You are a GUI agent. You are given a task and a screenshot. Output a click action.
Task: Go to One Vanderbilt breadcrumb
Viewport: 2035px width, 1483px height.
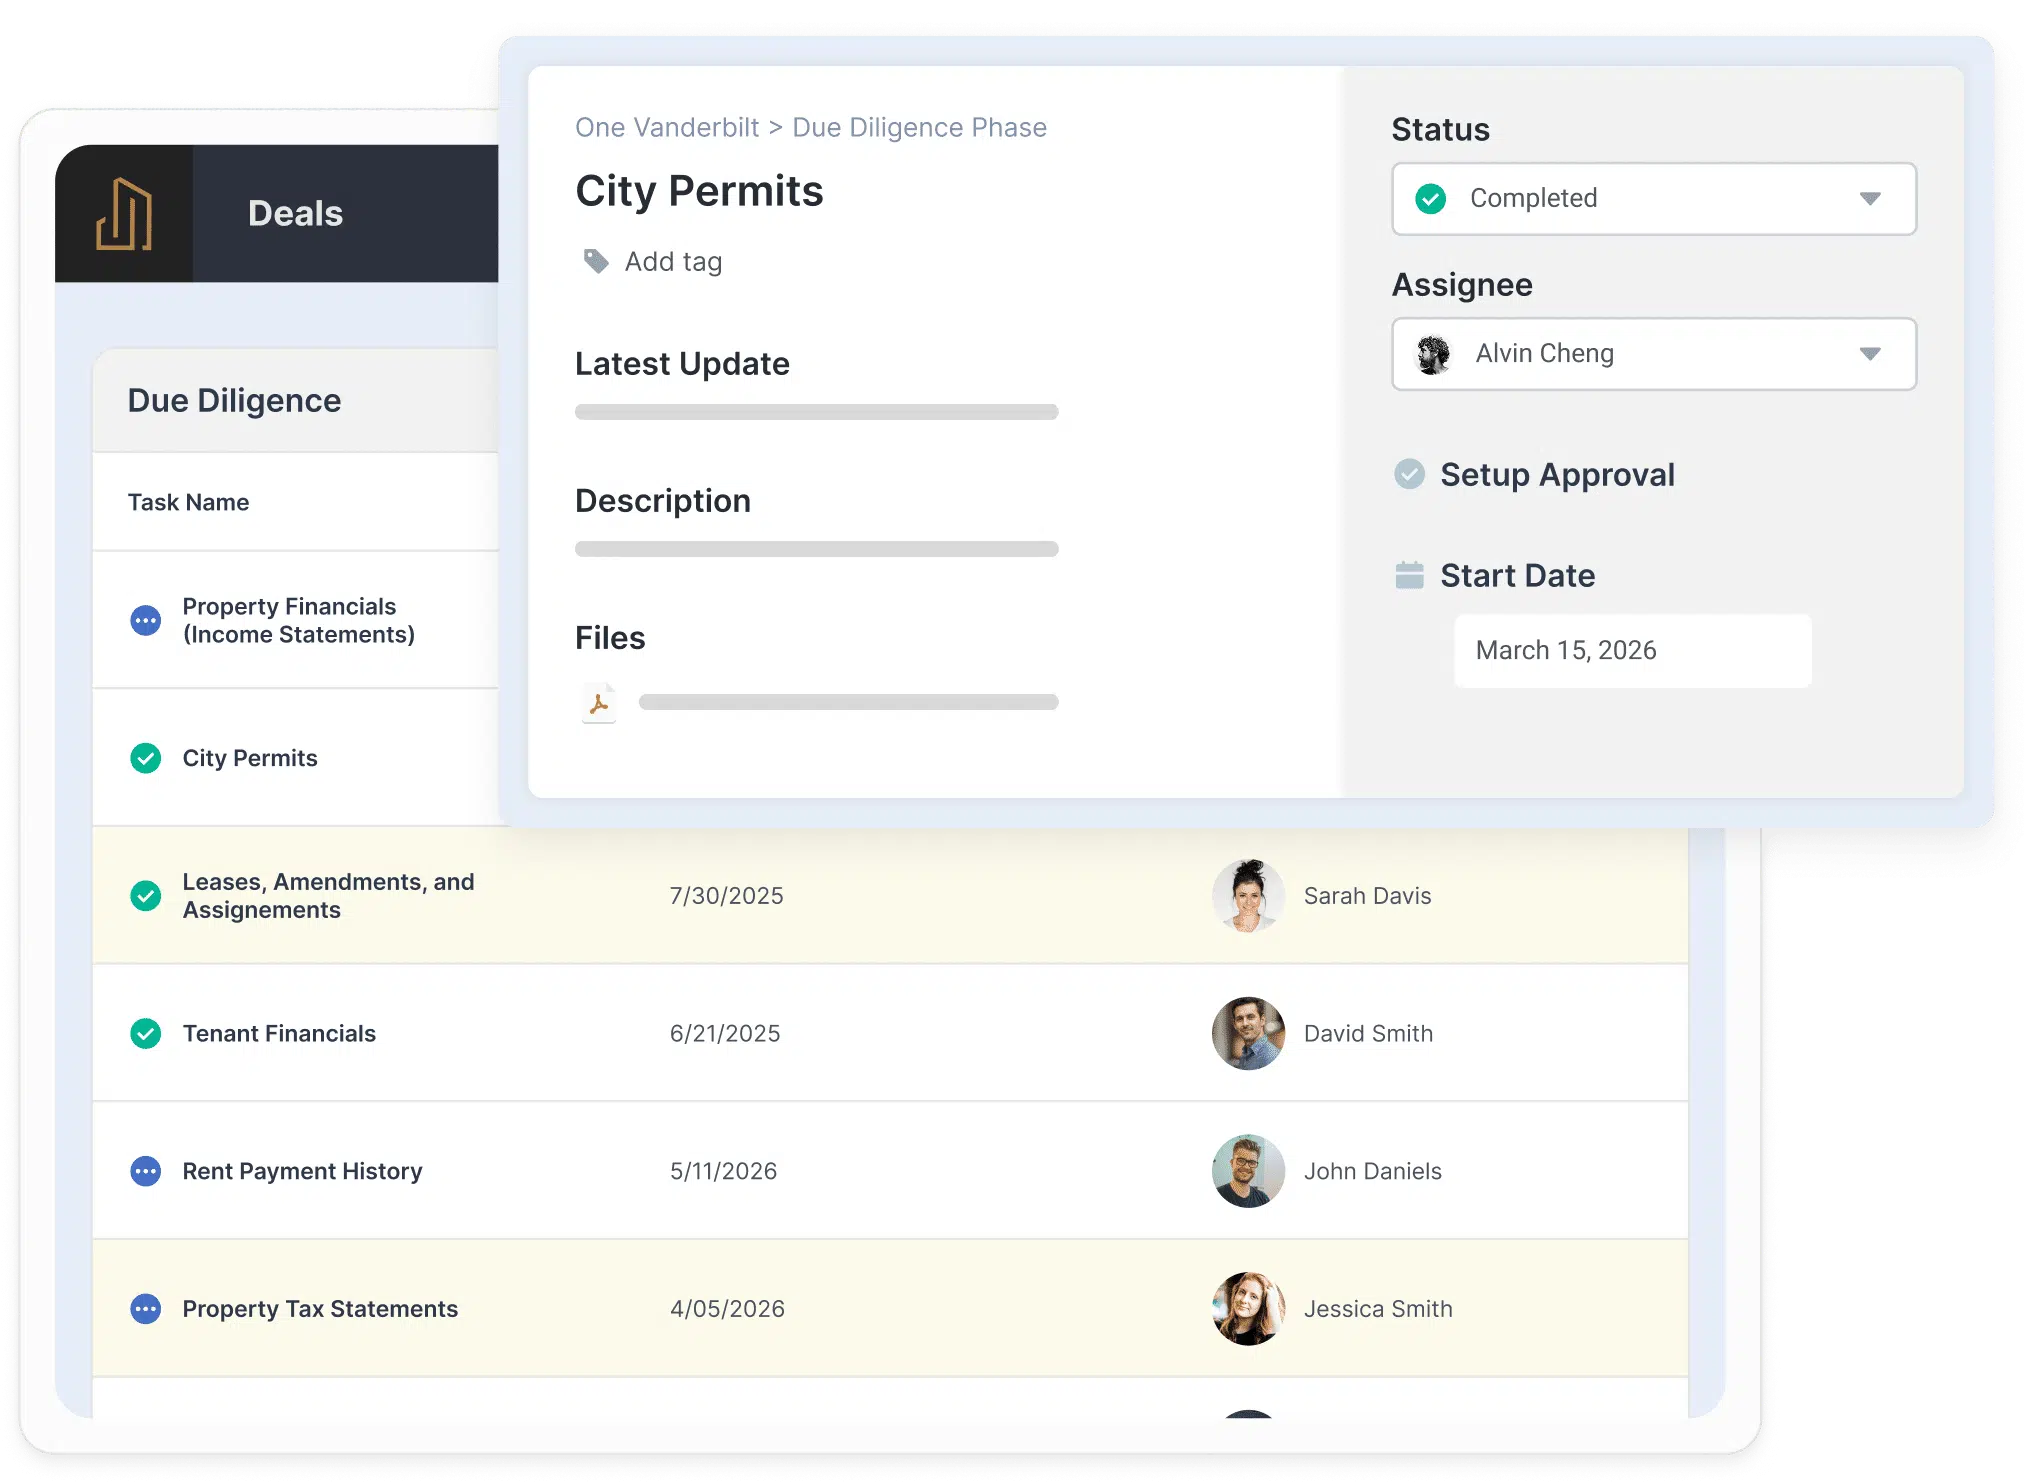pyautogui.click(x=667, y=128)
